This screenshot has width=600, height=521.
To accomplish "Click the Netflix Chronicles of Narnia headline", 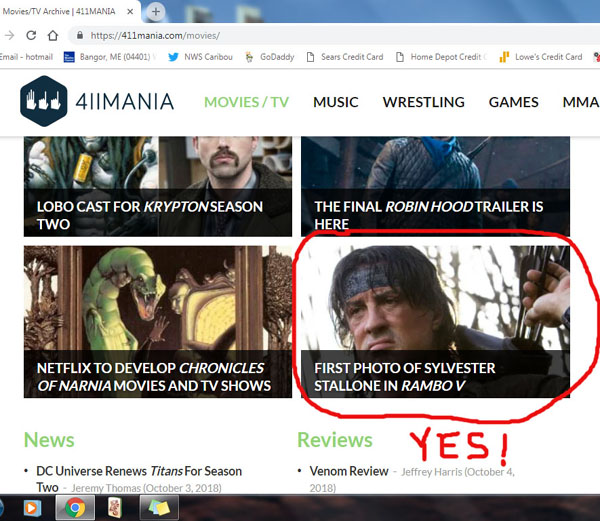I will point(154,377).
